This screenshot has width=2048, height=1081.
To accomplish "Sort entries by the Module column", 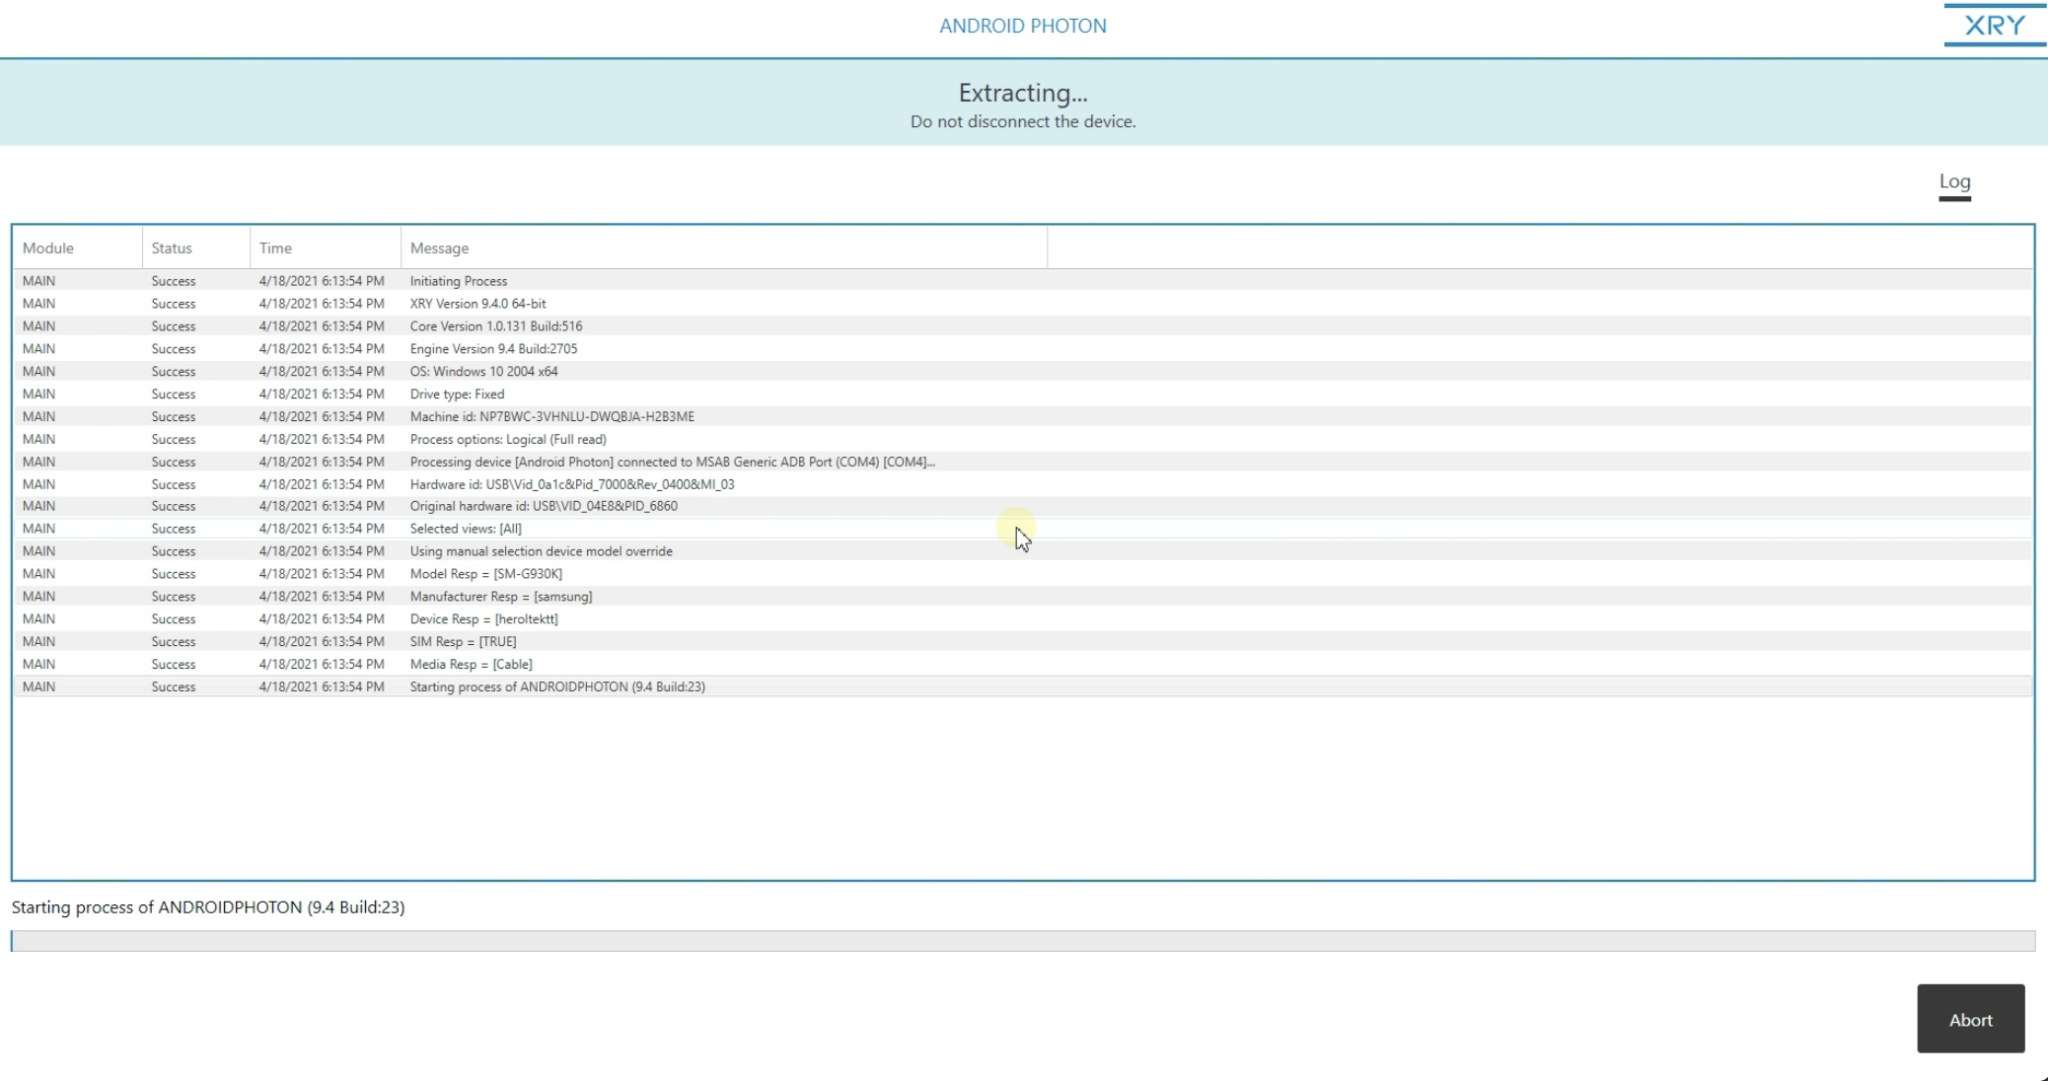I will 48,247.
